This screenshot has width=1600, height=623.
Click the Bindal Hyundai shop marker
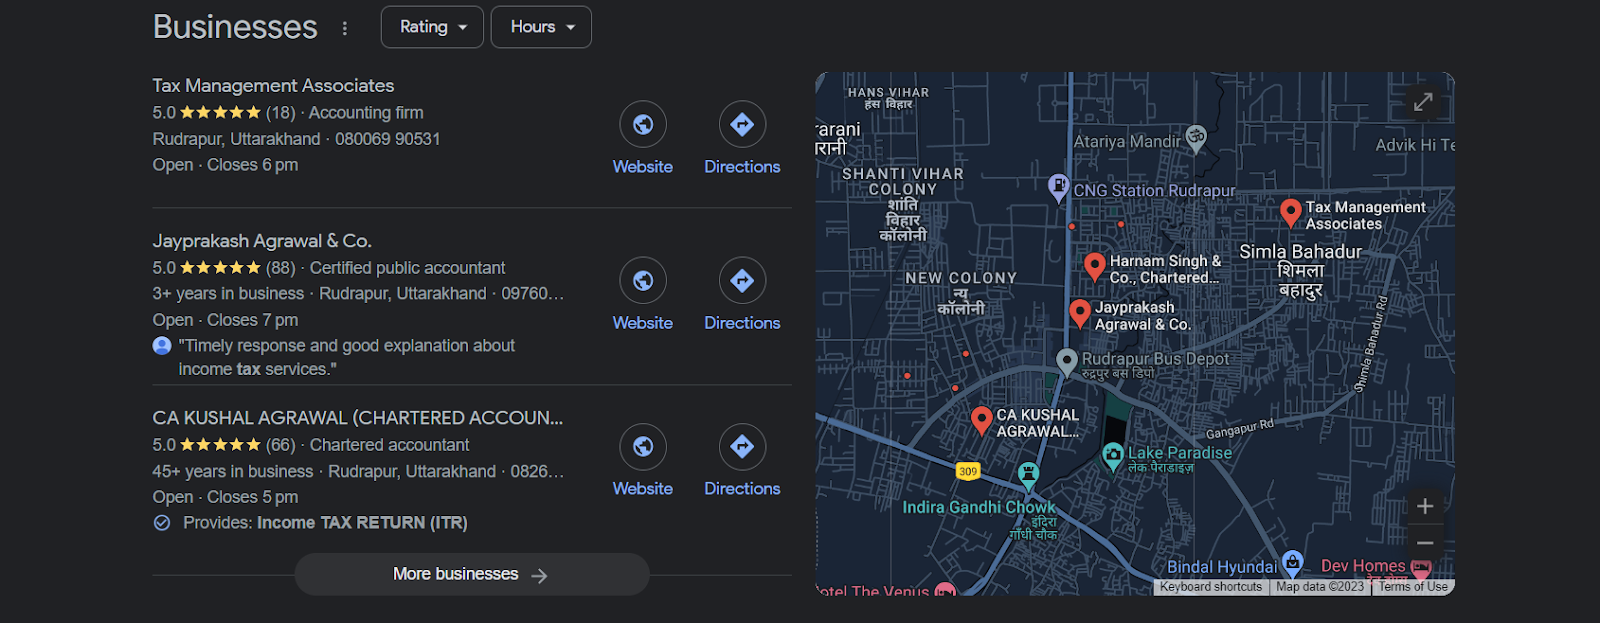[1293, 562]
